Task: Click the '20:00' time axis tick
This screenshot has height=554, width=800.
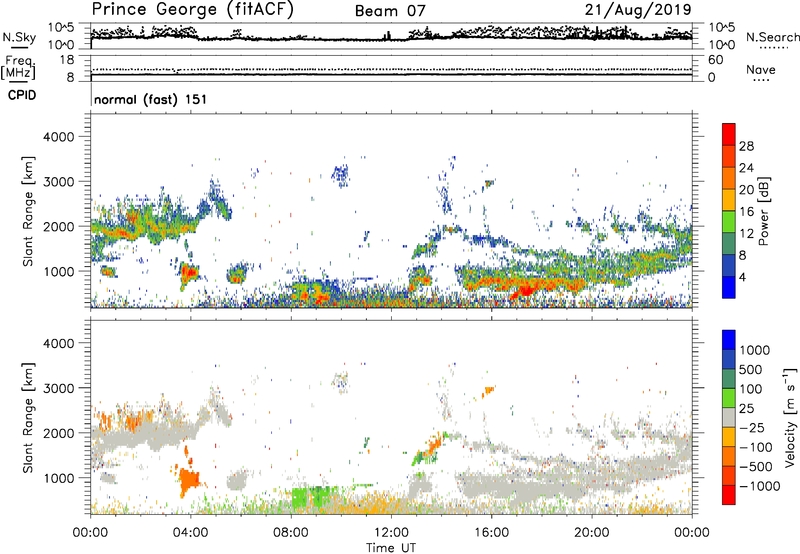Action: tap(591, 533)
